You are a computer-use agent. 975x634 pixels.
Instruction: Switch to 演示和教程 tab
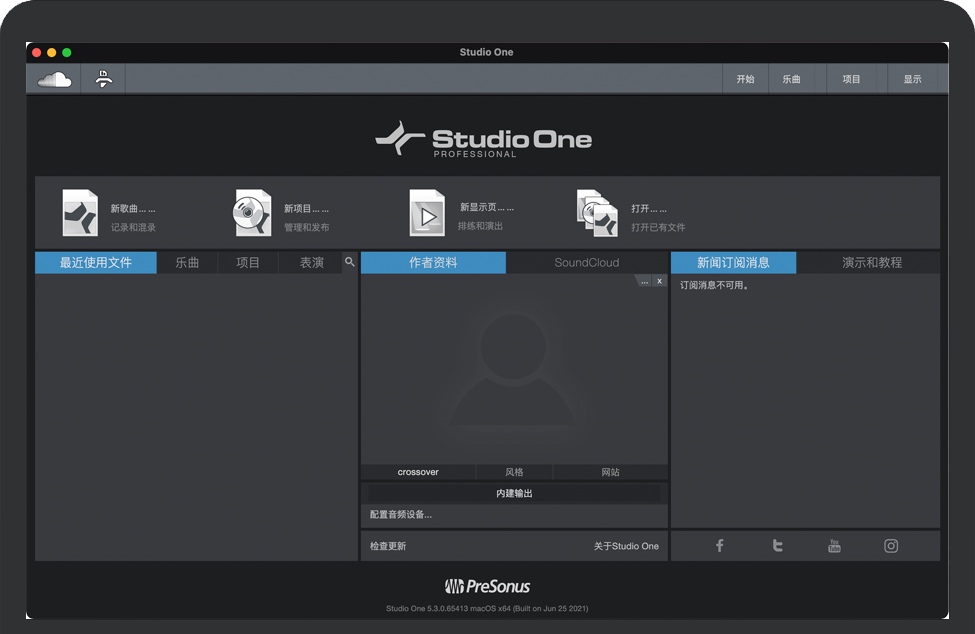coord(871,263)
